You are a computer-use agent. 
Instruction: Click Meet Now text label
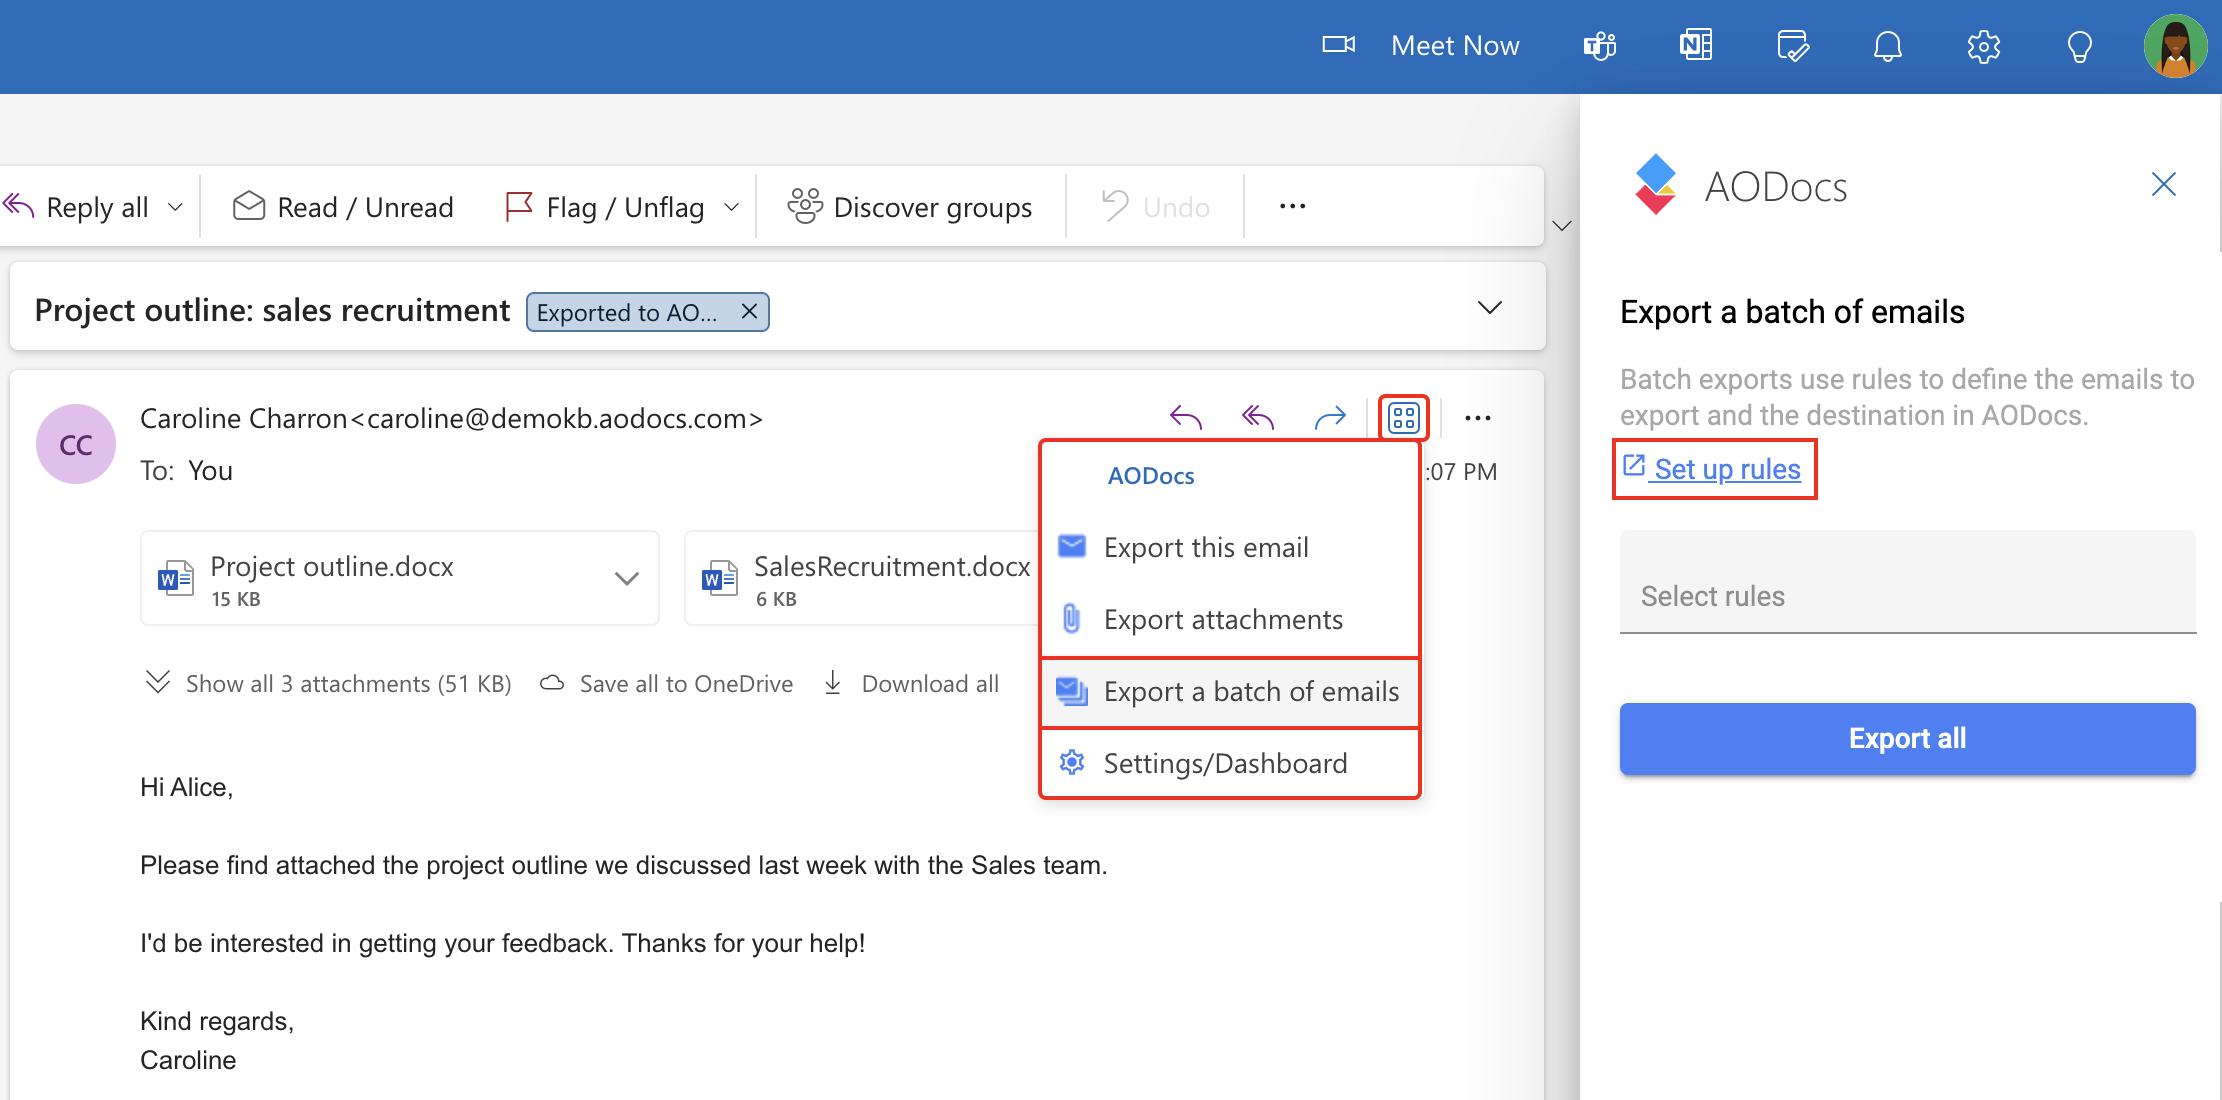(x=1455, y=46)
